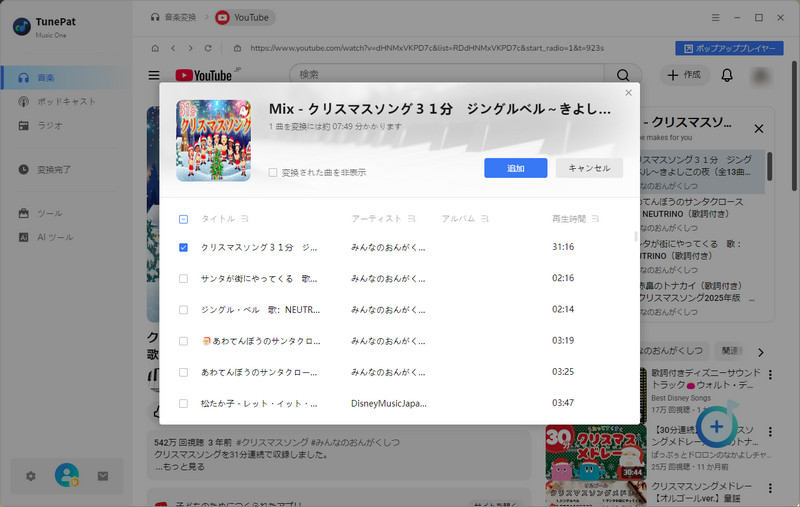This screenshot has height=507, width=800.
Task: Check the ジングル・ベル track checkbox
Action: click(184, 310)
